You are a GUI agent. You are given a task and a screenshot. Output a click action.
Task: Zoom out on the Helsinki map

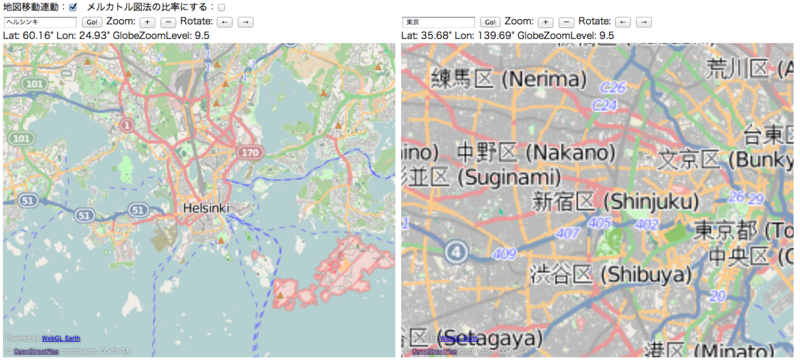pyautogui.click(x=168, y=22)
